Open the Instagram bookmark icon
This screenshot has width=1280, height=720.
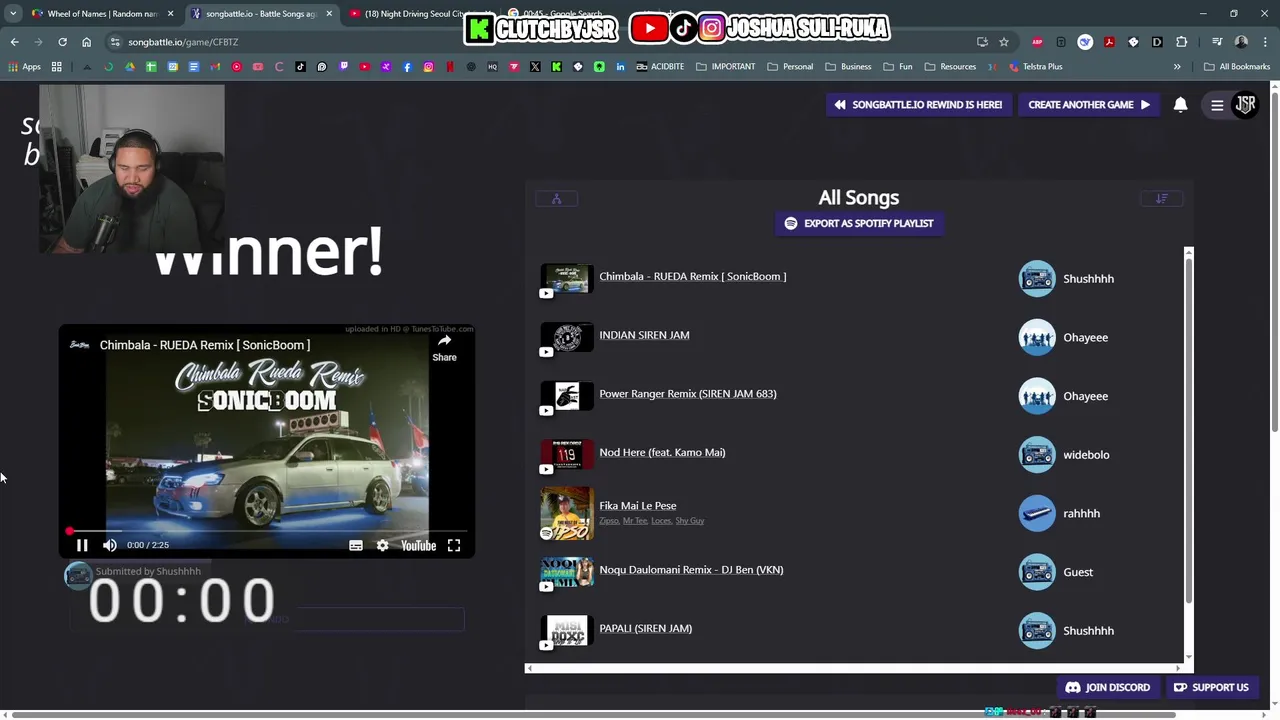point(428,66)
